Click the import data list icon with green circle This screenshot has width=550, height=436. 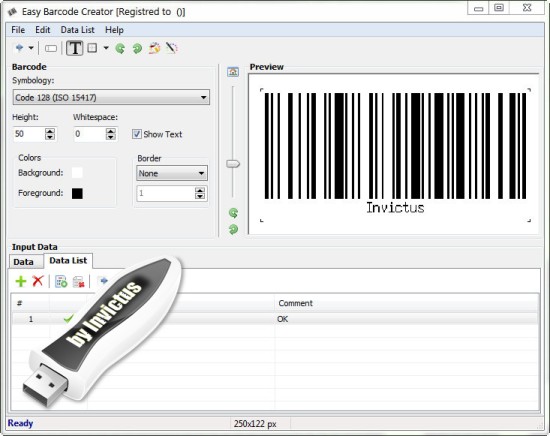coord(61,281)
